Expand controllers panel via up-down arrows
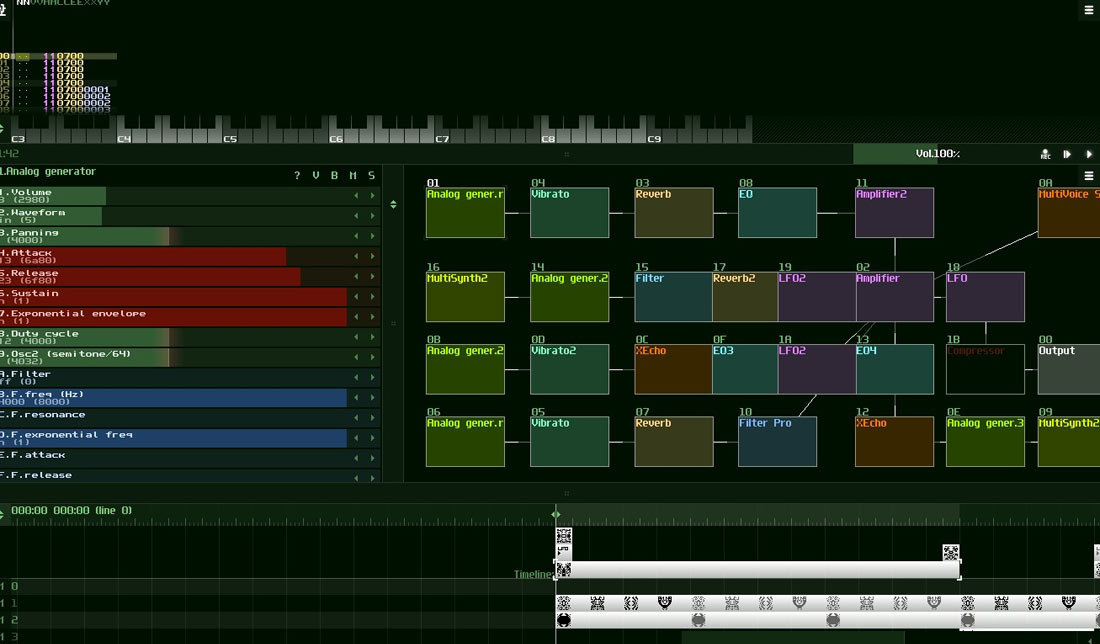The width and height of the screenshot is (1100, 644). point(393,204)
